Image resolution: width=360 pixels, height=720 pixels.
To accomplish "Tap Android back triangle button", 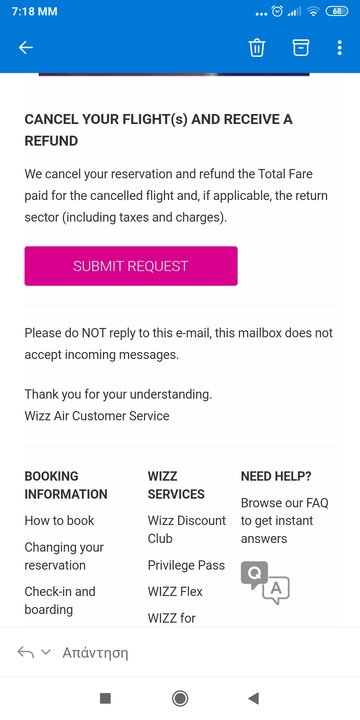I will click(x=253, y=698).
